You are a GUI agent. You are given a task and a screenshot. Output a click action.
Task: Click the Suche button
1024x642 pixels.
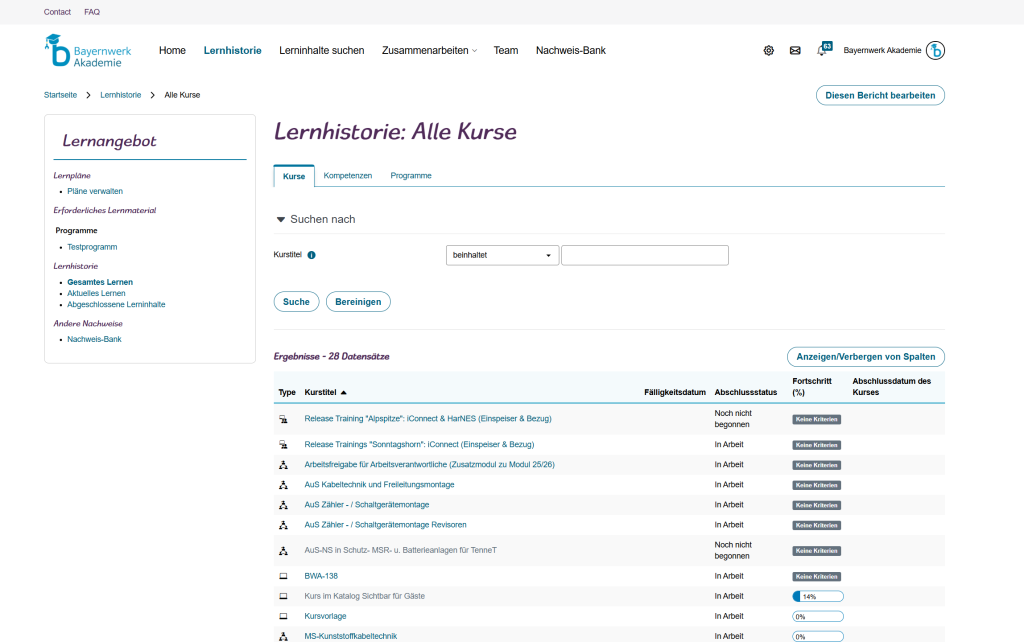click(296, 302)
